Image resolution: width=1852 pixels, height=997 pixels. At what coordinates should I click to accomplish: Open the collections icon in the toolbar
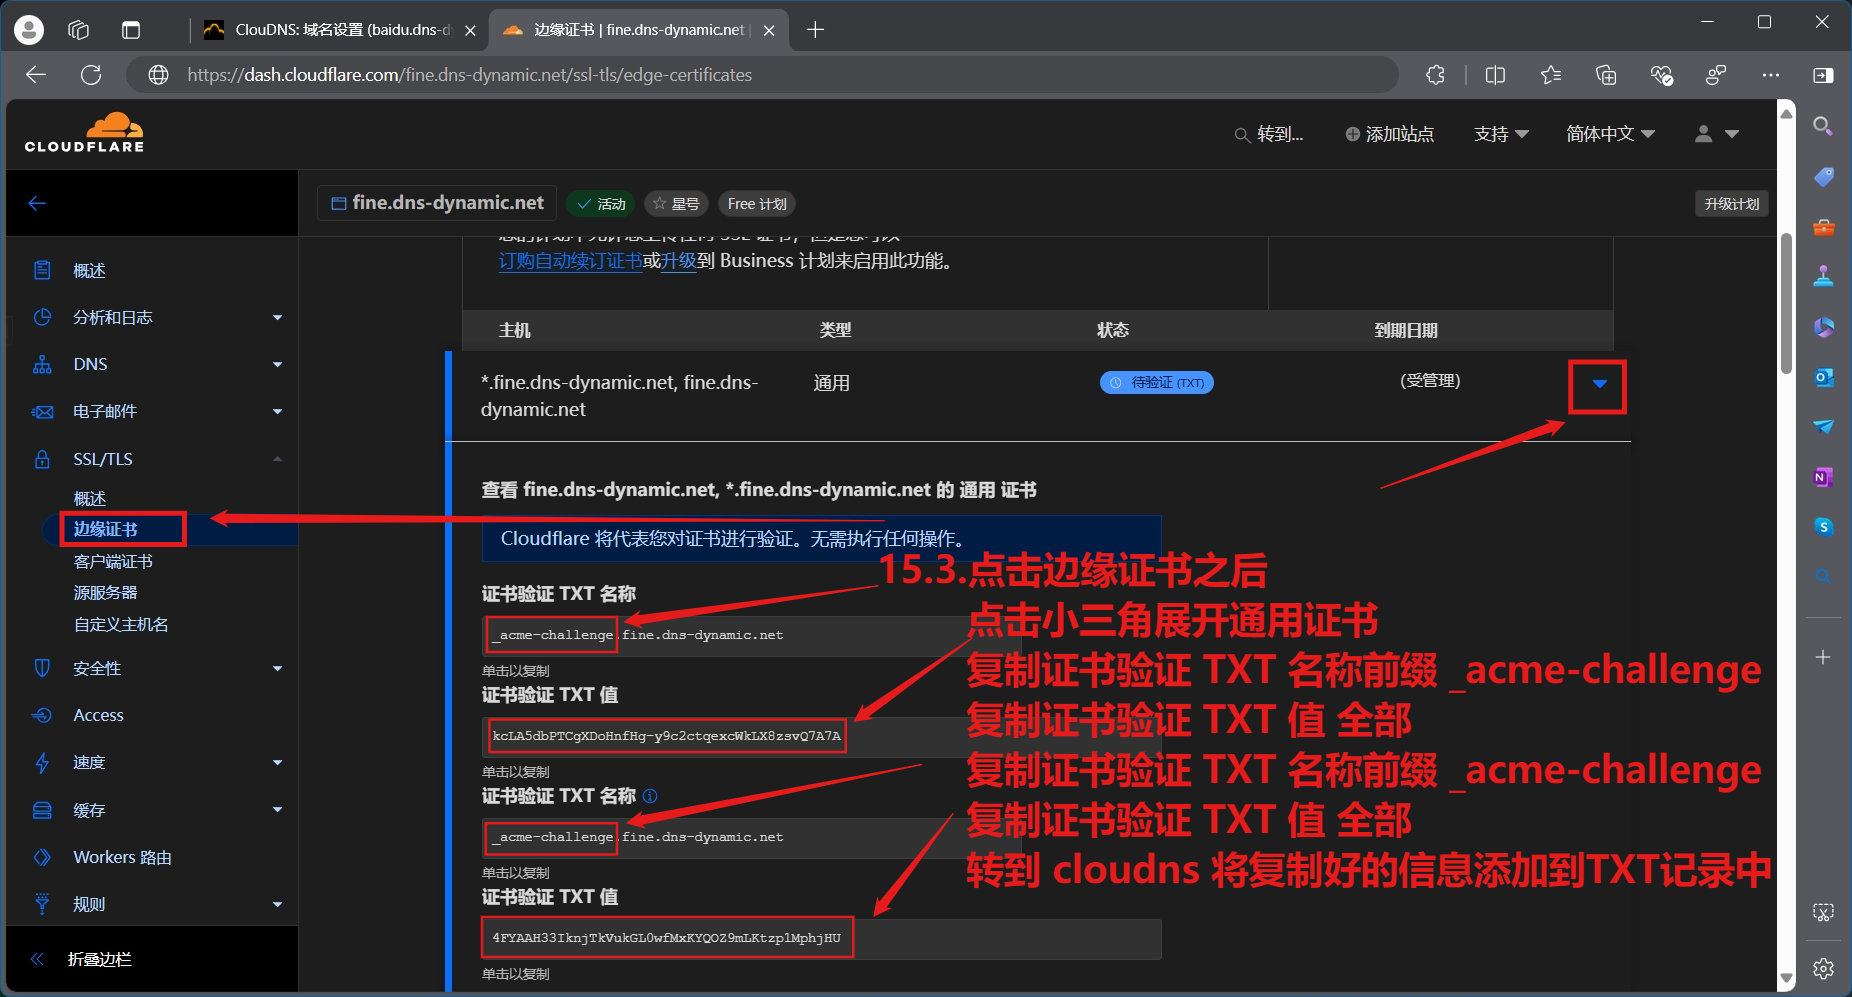click(x=1606, y=75)
